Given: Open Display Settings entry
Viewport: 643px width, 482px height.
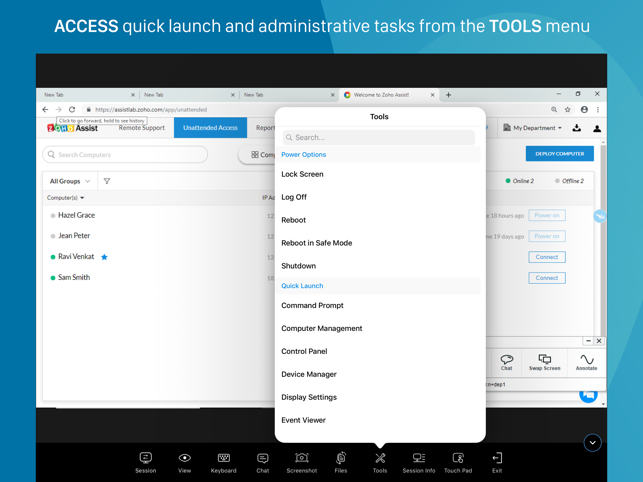Looking at the screenshot, I should coord(309,397).
